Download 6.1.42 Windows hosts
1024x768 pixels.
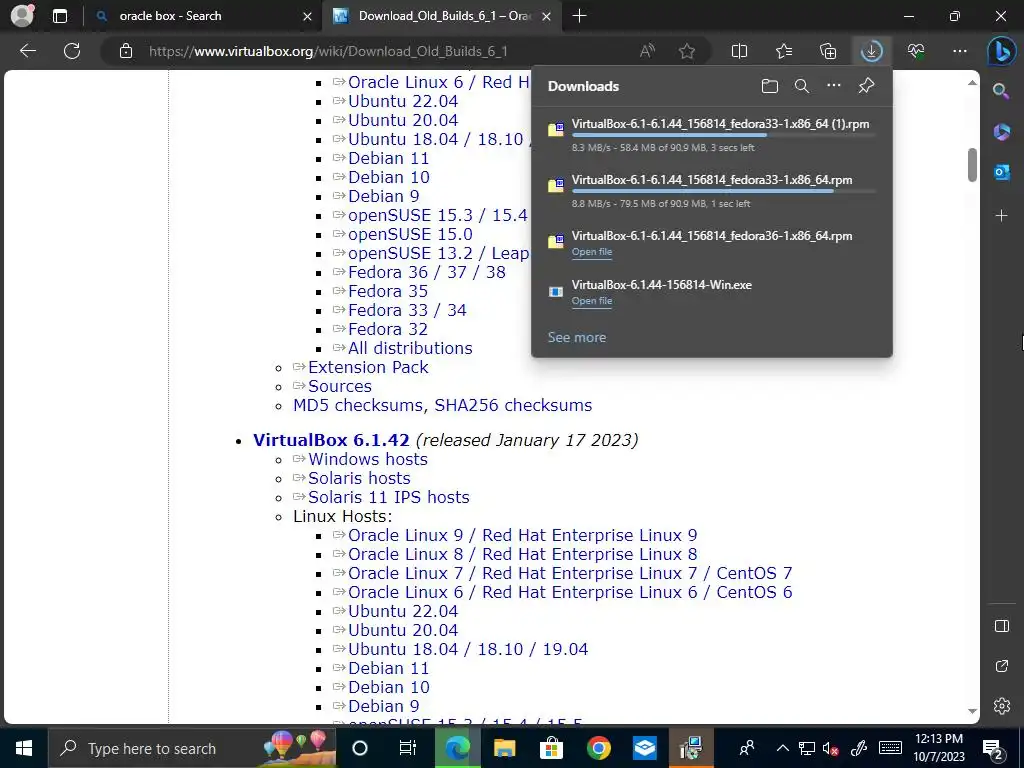tap(368, 459)
